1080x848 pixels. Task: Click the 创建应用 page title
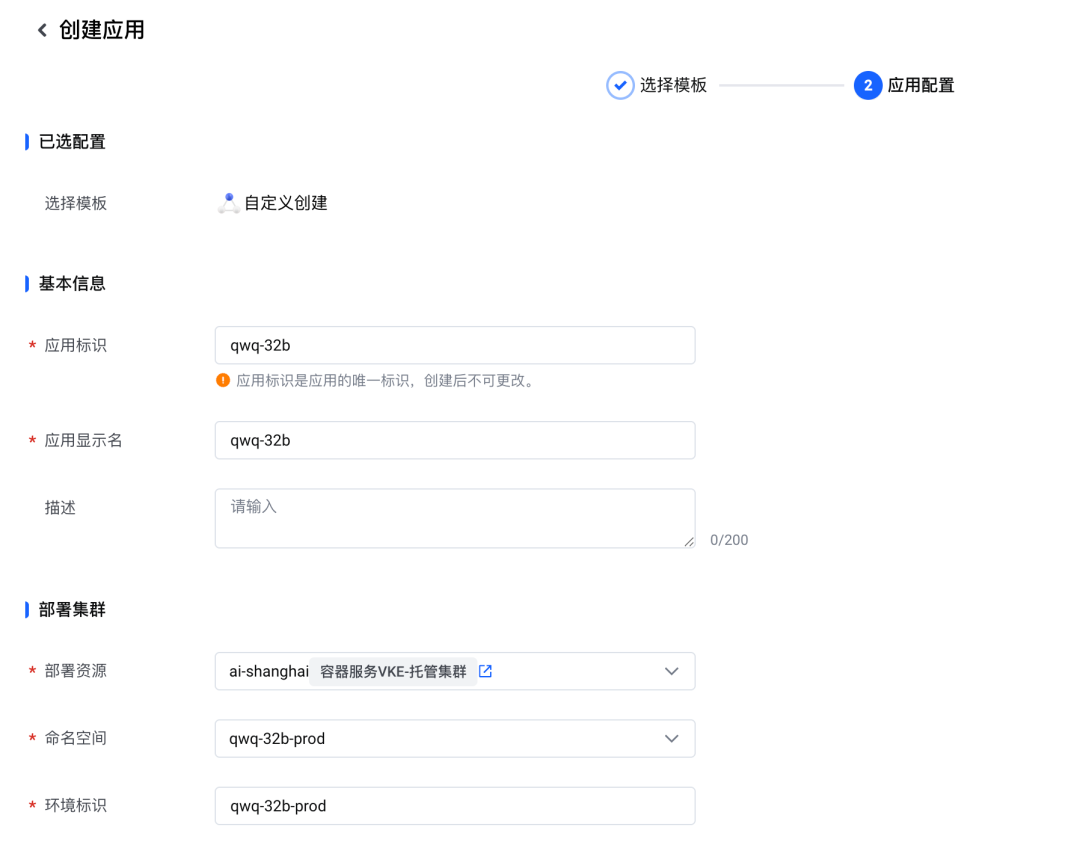102,30
